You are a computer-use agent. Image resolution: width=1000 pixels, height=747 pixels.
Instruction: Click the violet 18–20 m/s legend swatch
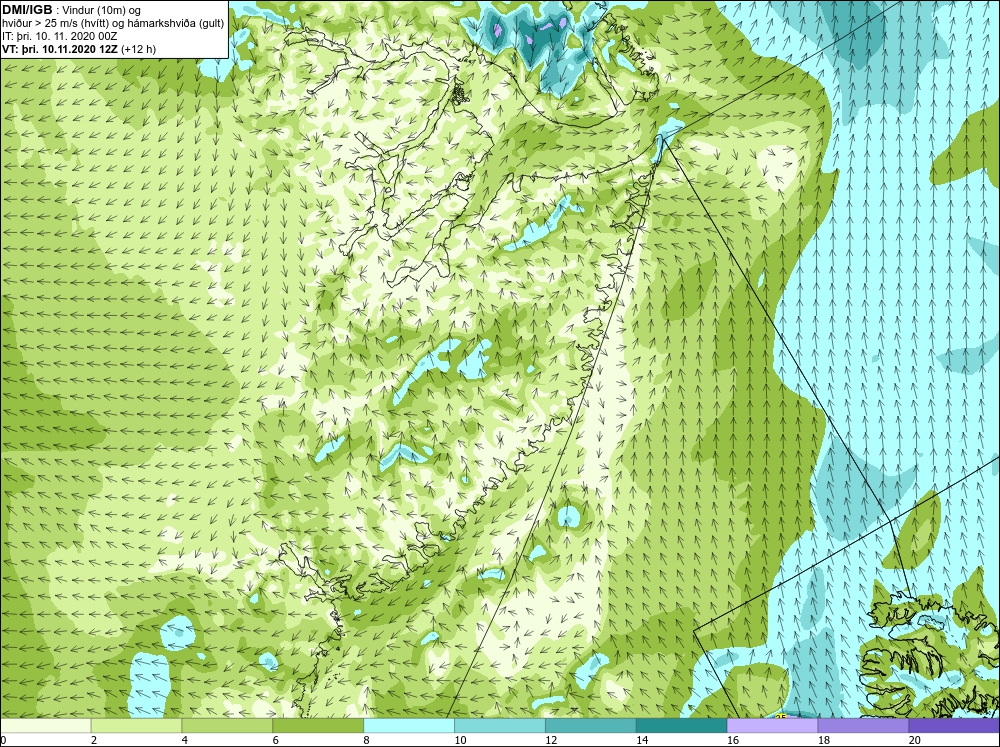tap(864, 726)
